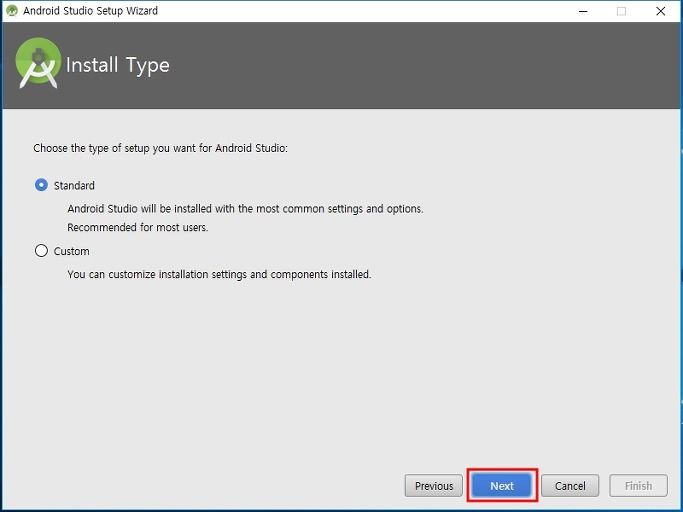
Task: Click the 'Android Studio will be installed' description
Action: click(245, 209)
